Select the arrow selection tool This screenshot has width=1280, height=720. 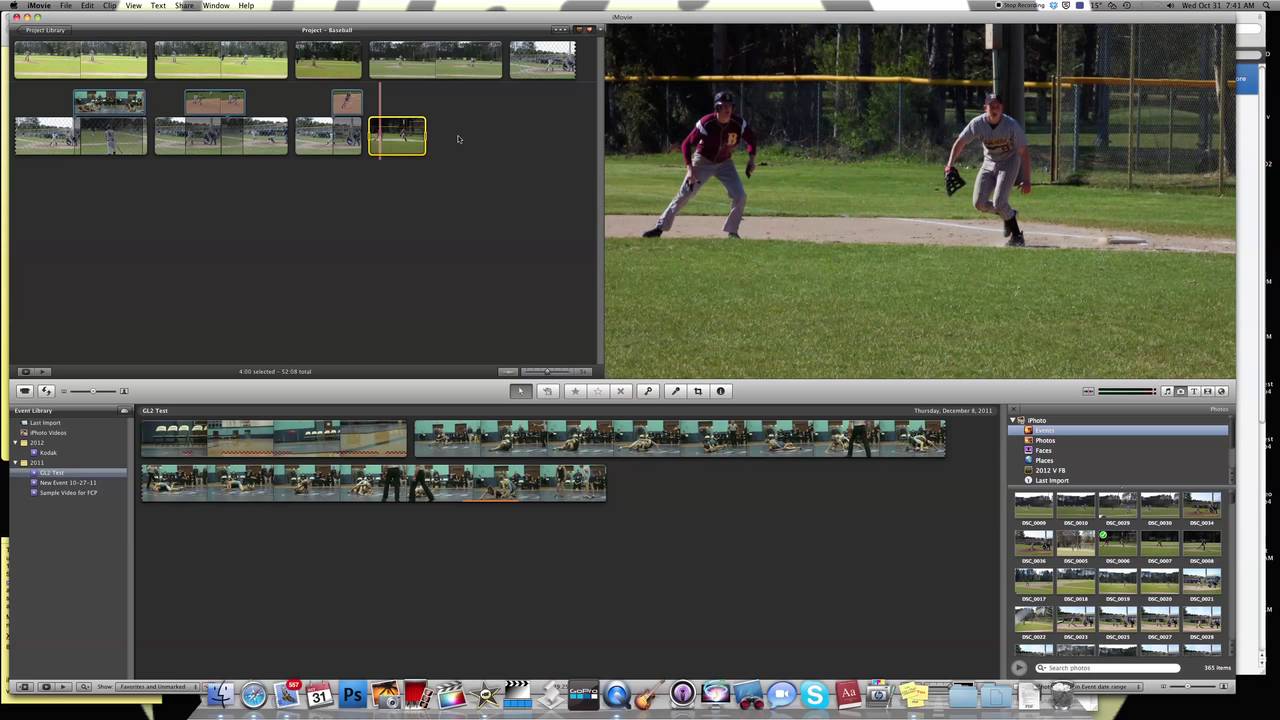pyautogui.click(x=521, y=391)
